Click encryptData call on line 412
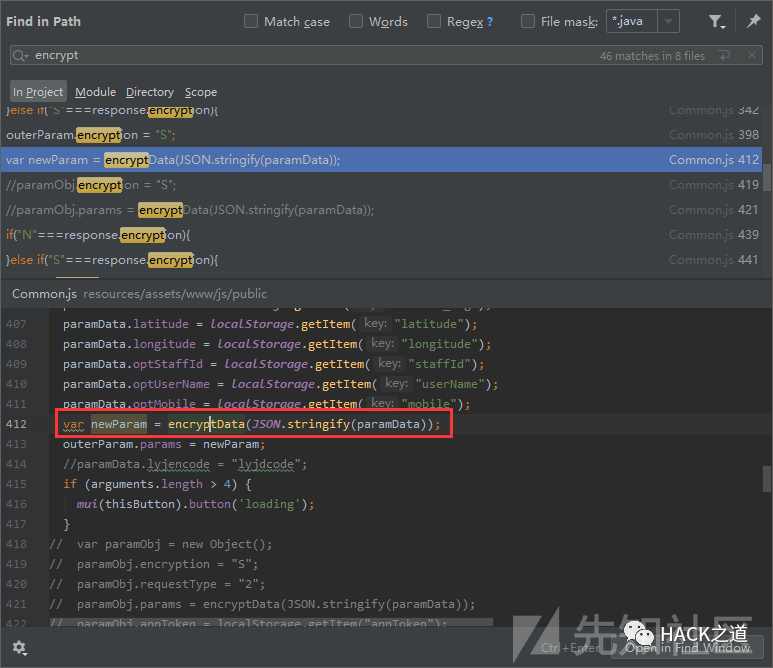The height and width of the screenshot is (668, 773). pyautogui.click(x=206, y=424)
